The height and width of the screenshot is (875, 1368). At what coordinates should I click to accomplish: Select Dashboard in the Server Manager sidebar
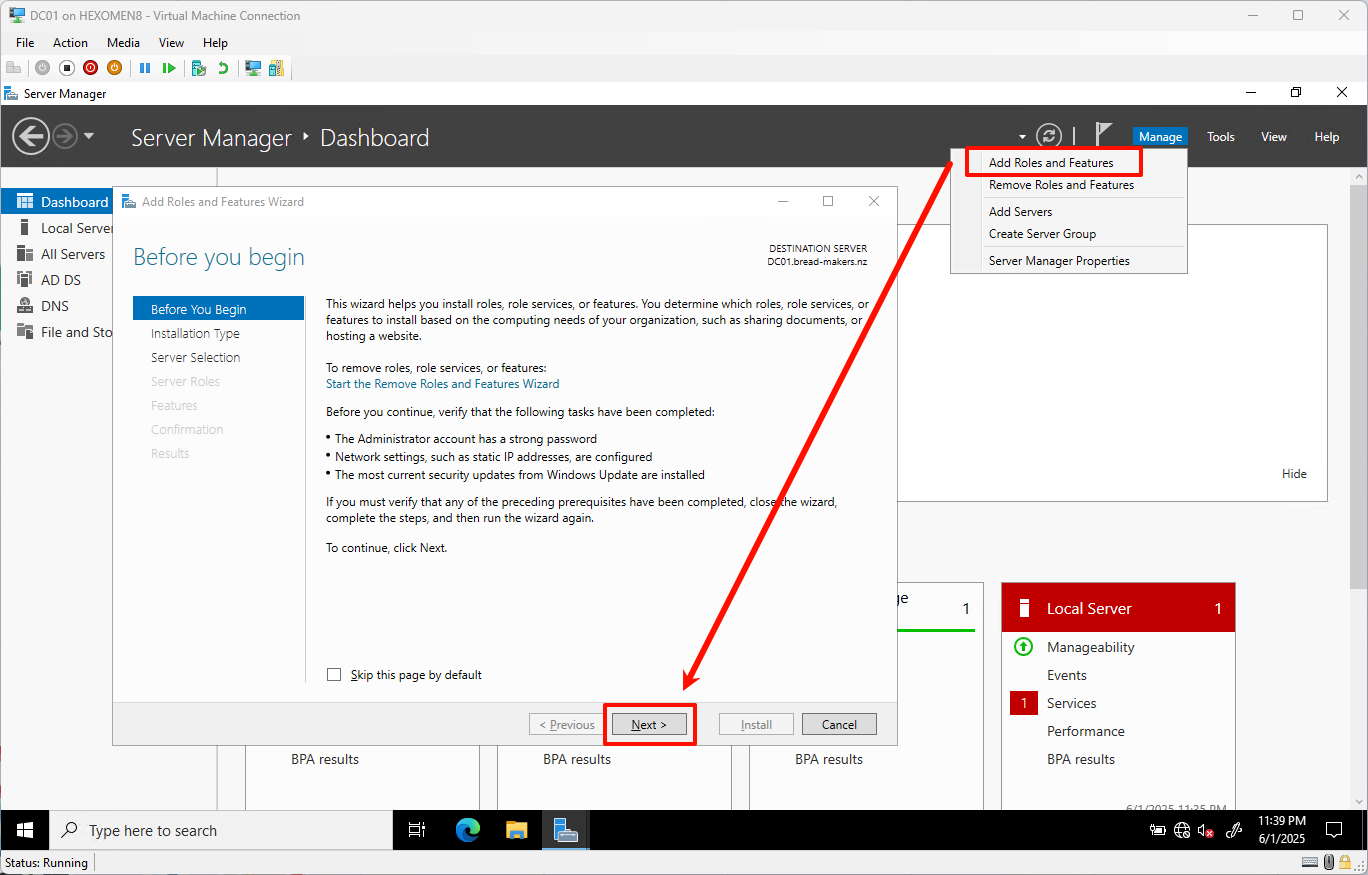pos(58,202)
